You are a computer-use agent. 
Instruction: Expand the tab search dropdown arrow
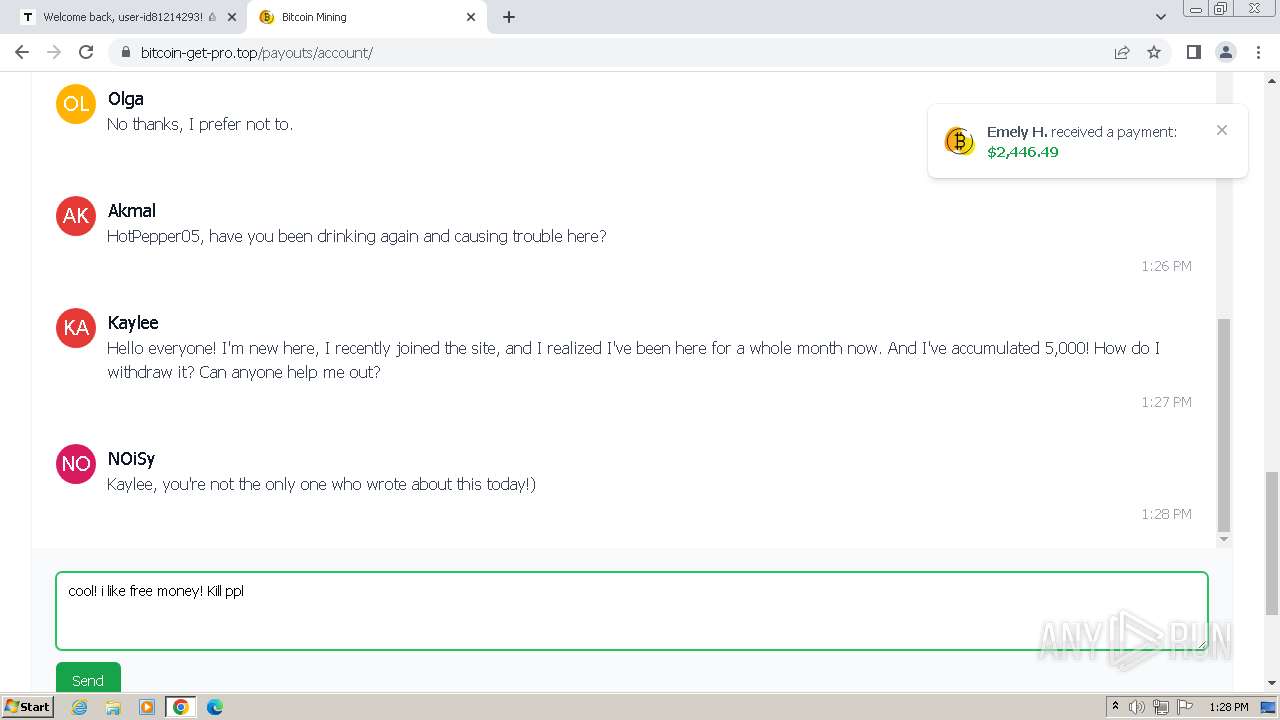click(1161, 17)
